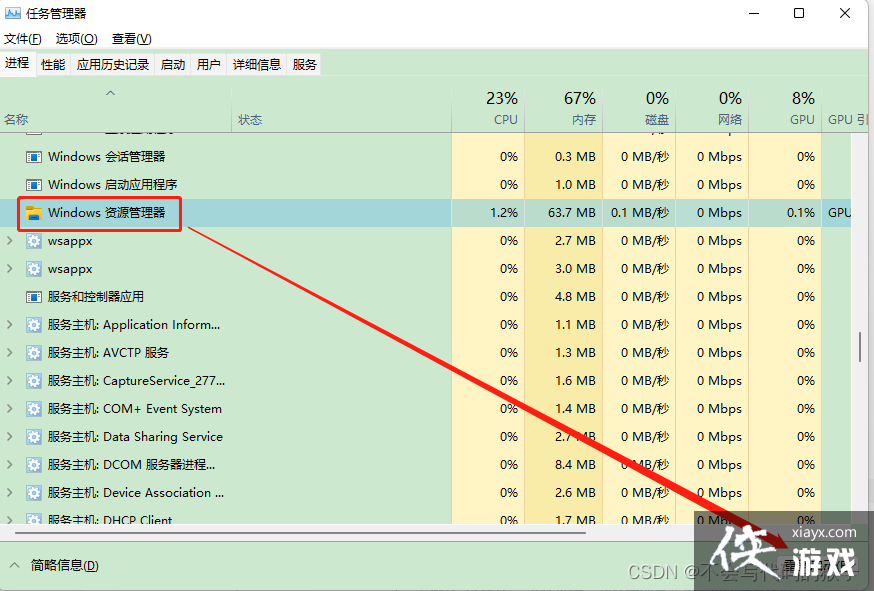The width and height of the screenshot is (874, 591).
Task: Sort processes by CPU column header
Action: coord(490,108)
